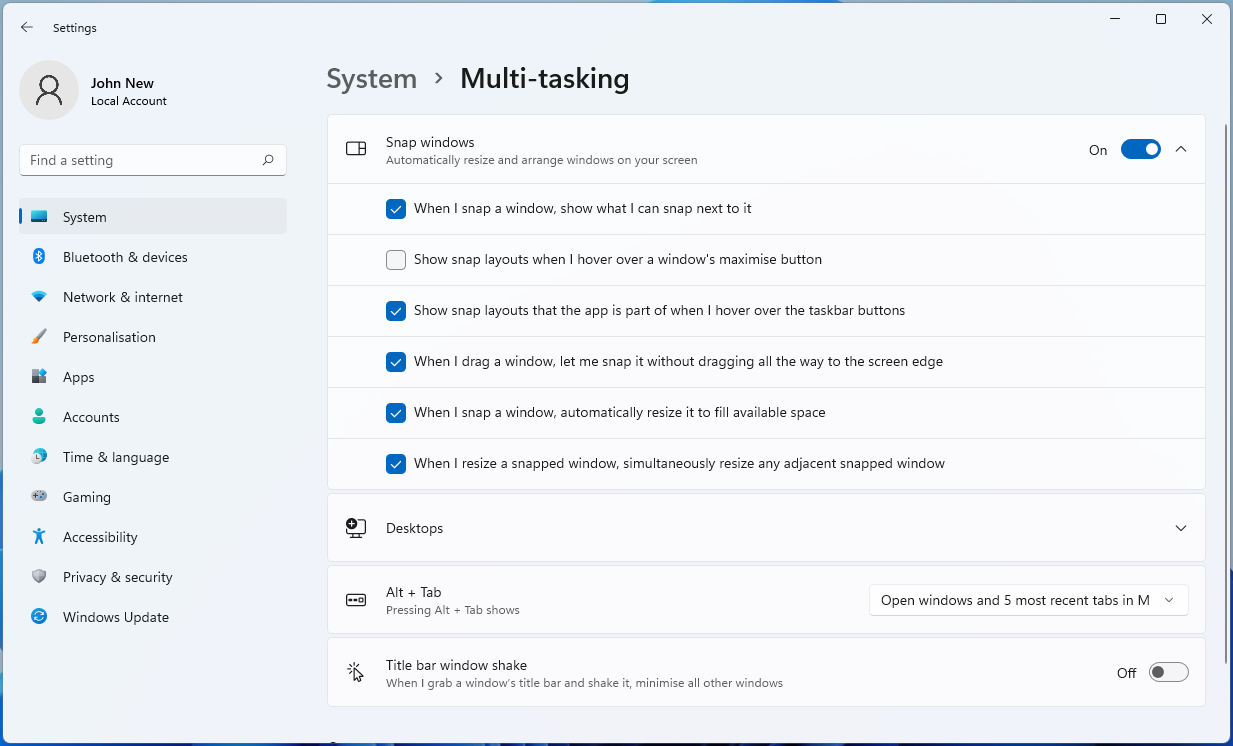Expand the Desktops section
Screen dimensions: 1233x746
pyautogui.click(x=1181, y=528)
